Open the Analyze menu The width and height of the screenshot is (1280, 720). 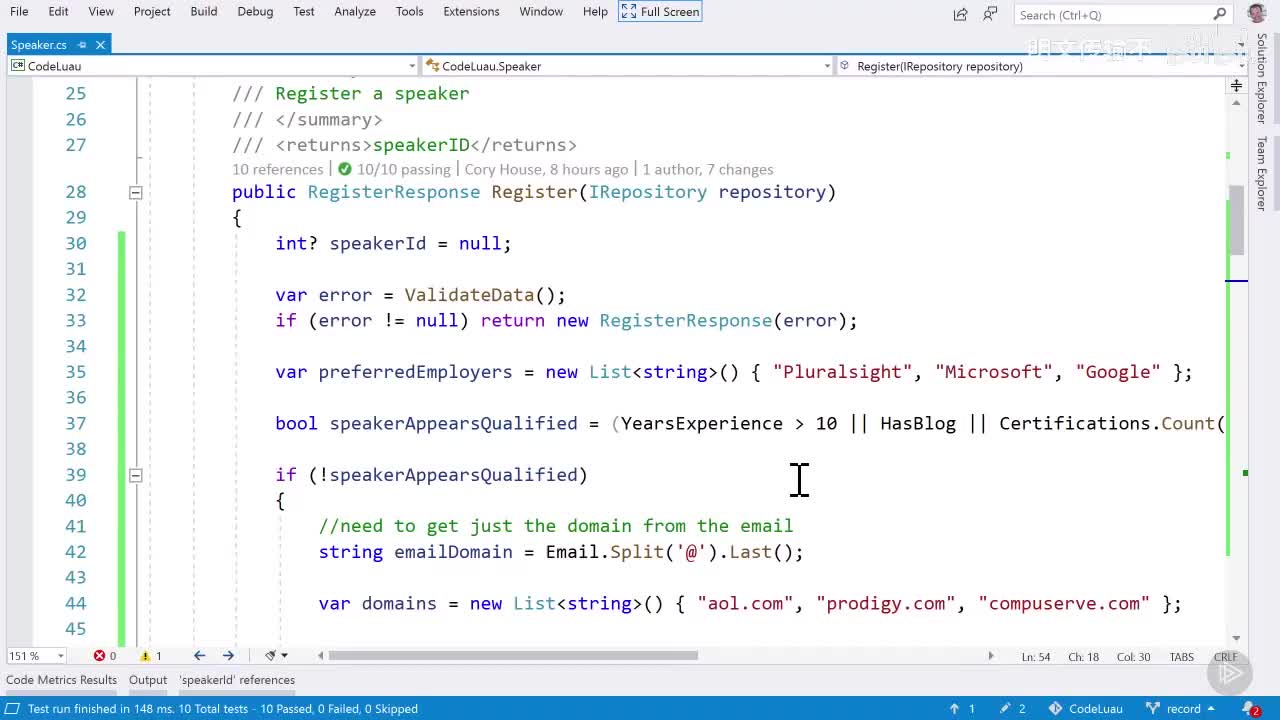click(355, 11)
